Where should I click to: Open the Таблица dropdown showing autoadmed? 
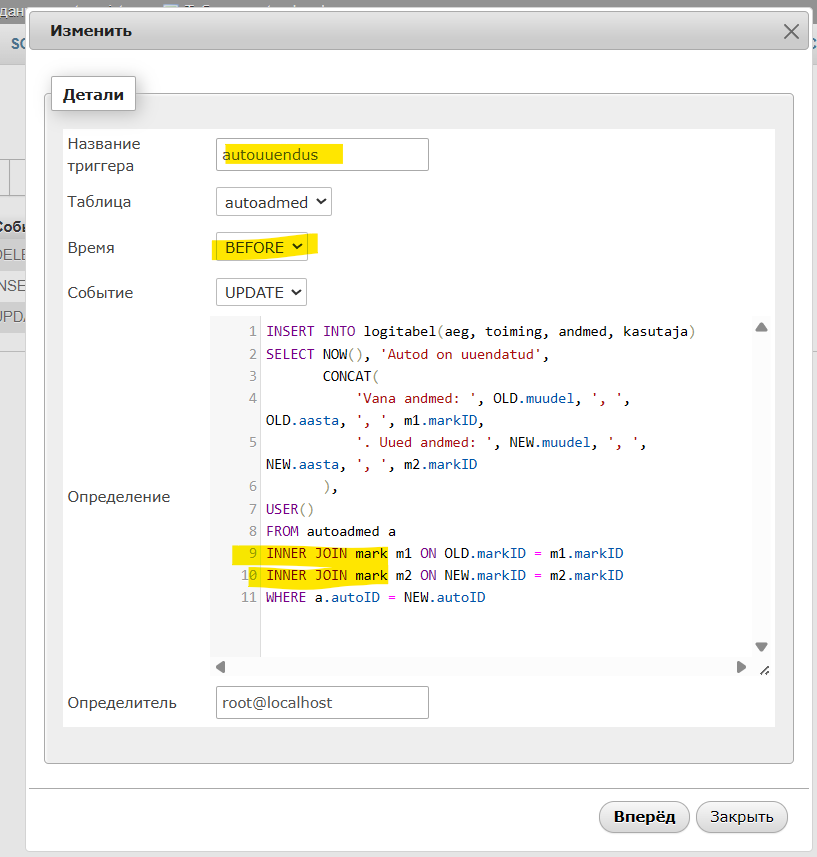[x=274, y=202]
